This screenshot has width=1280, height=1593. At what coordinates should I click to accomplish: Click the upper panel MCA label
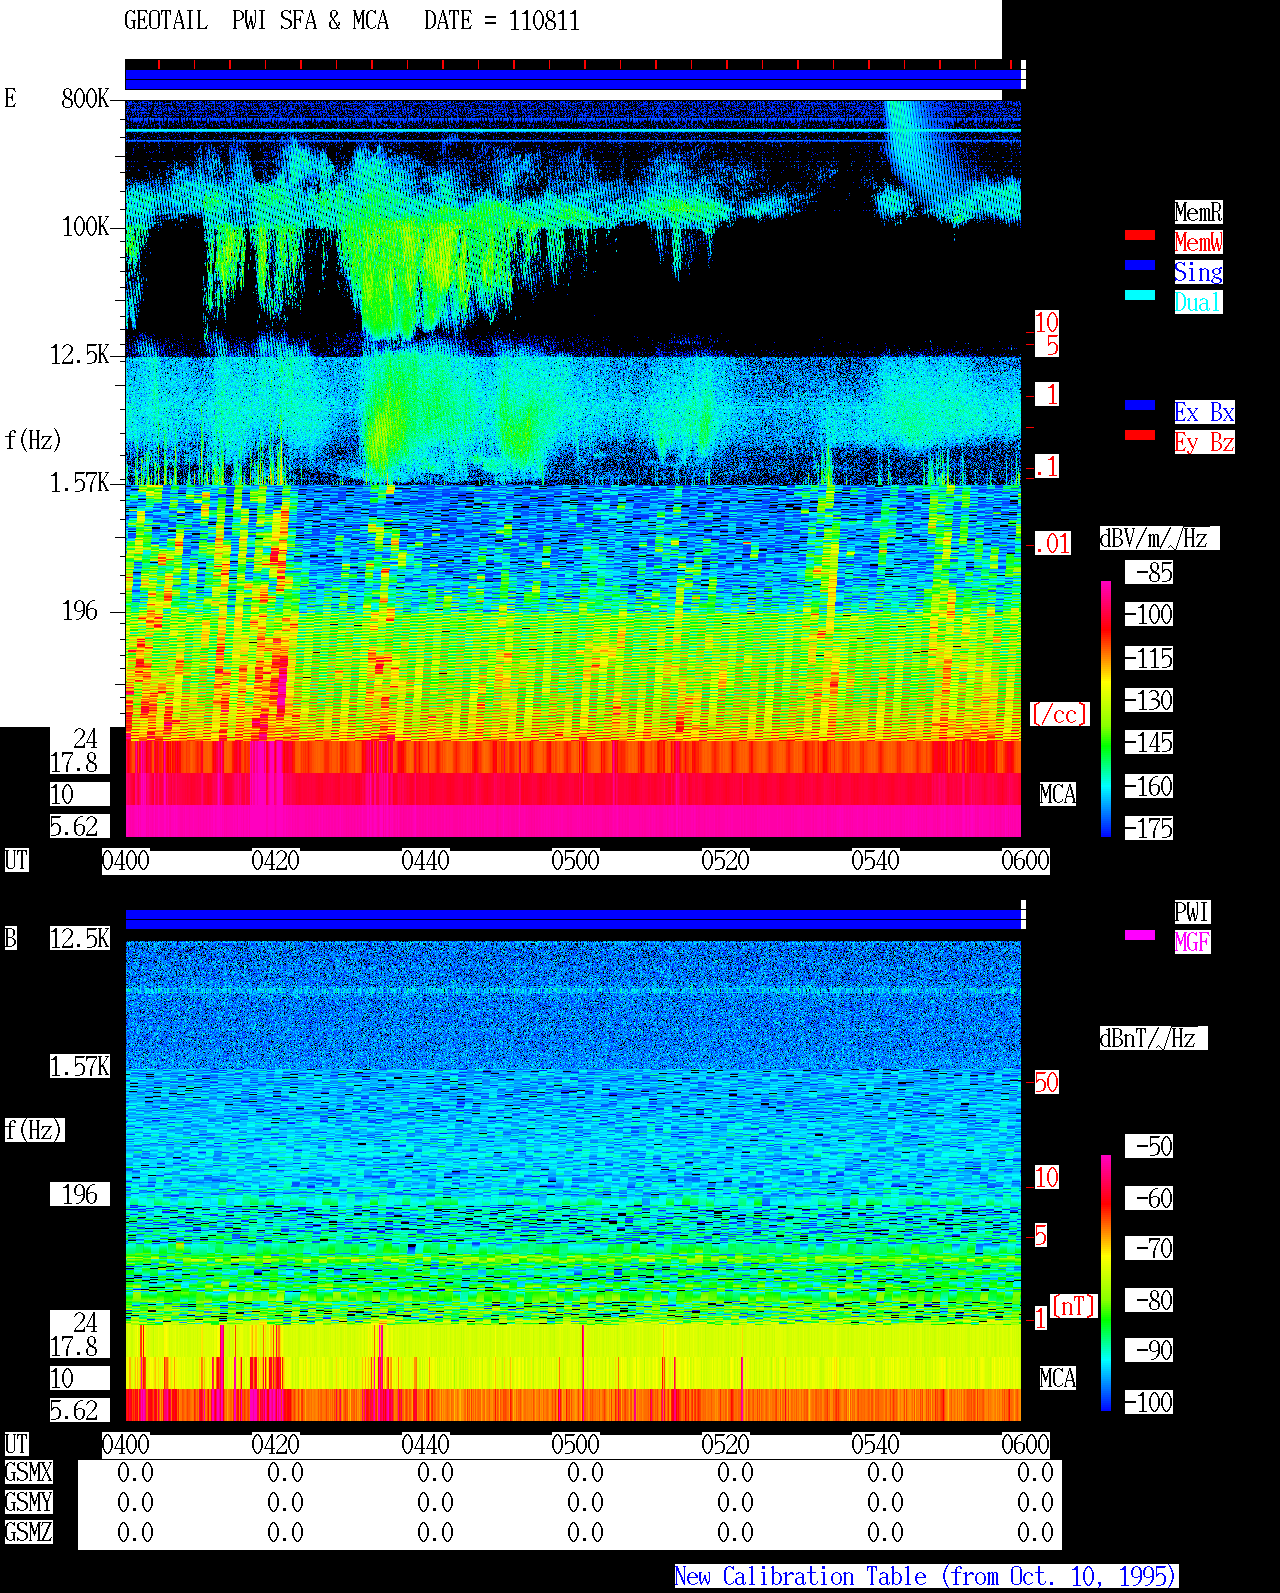1058,795
